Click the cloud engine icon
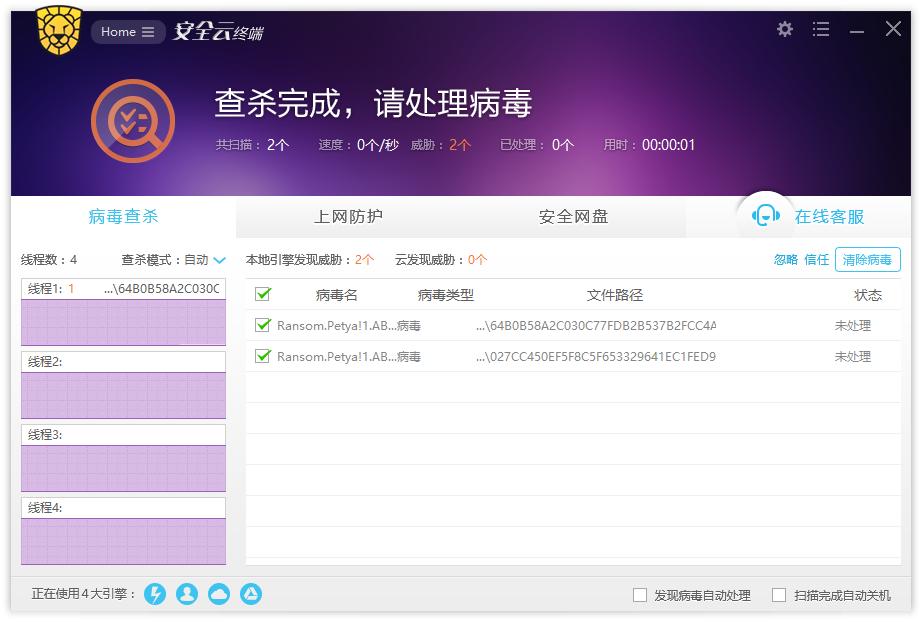 tap(219, 594)
